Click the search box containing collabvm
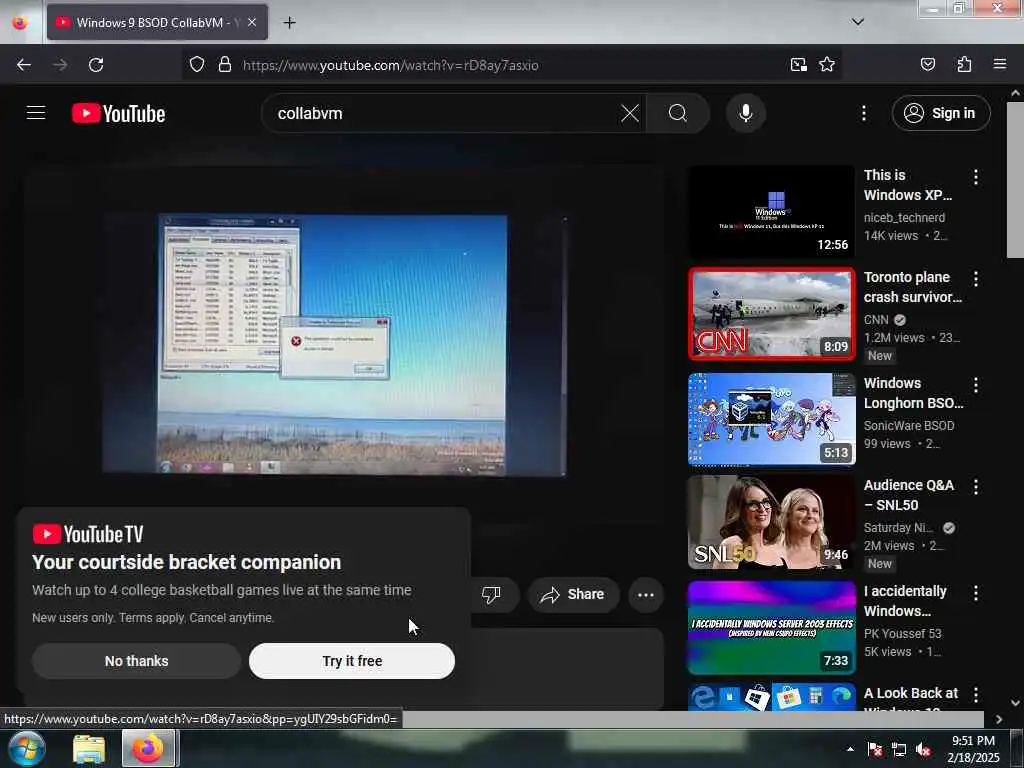The height and width of the screenshot is (768, 1024). (444, 113)
